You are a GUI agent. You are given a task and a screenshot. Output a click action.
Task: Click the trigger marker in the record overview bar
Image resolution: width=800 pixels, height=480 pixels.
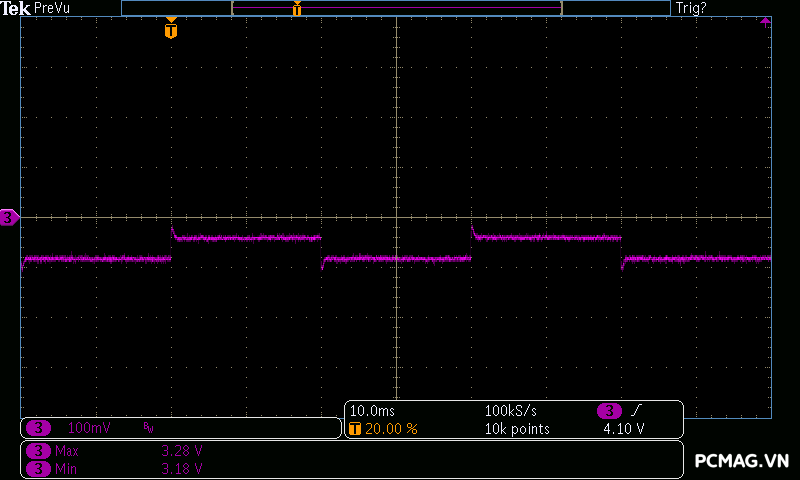click(x=297, y=9)
